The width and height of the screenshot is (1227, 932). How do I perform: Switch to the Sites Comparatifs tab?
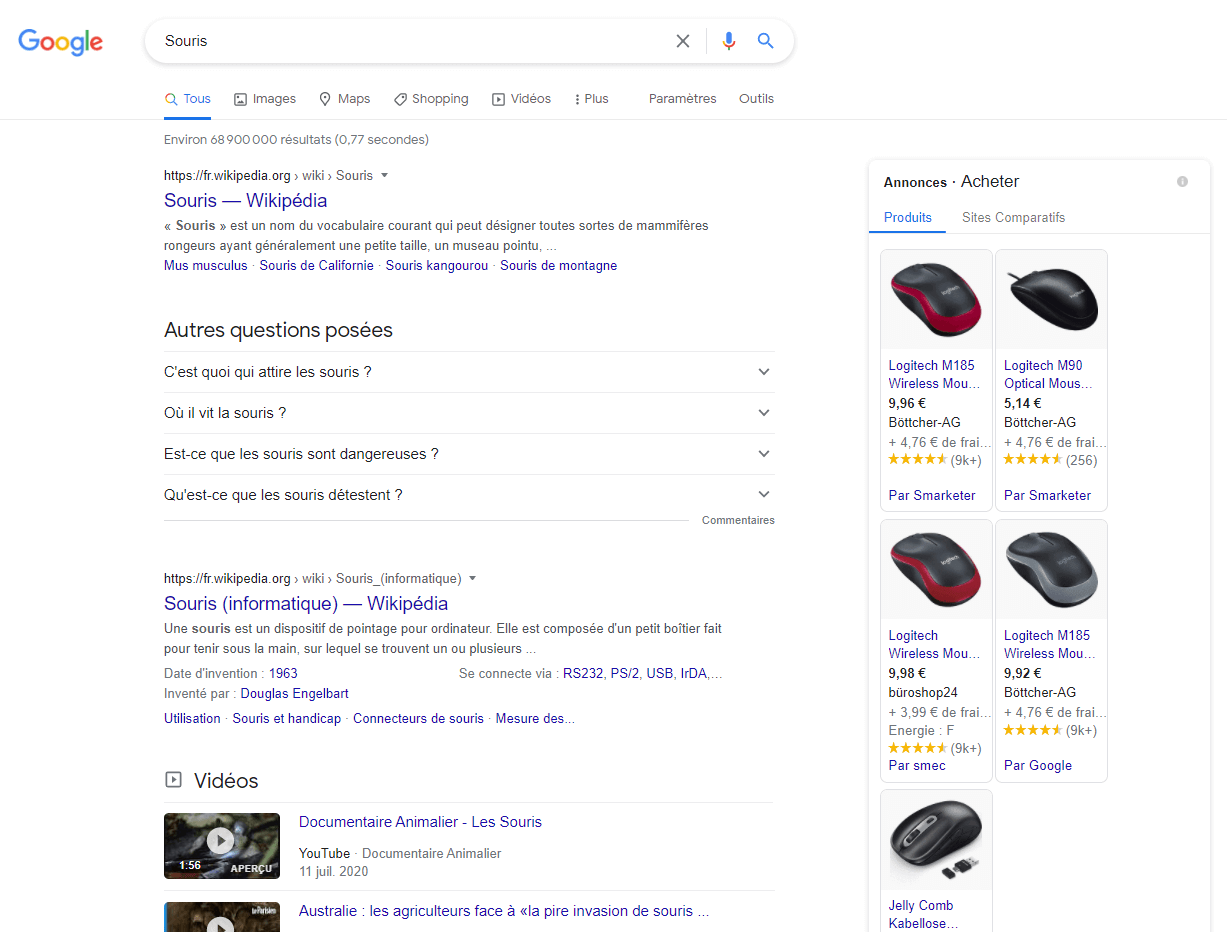[x=1013, y=218]
